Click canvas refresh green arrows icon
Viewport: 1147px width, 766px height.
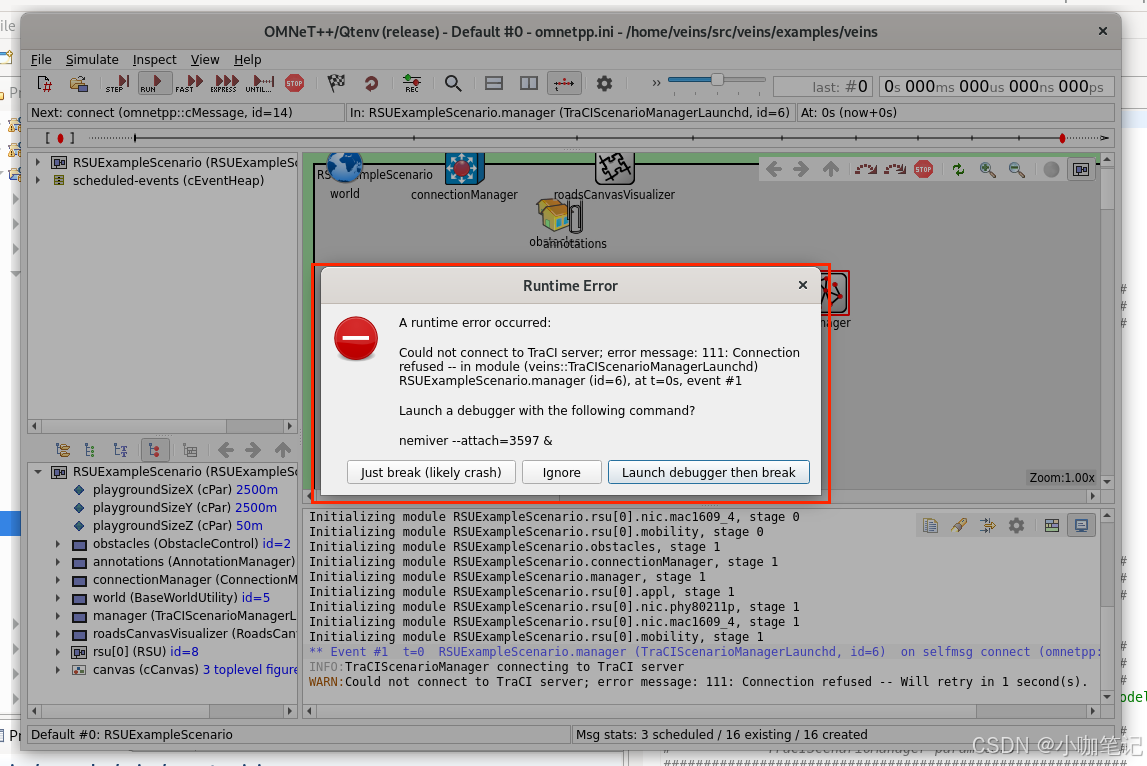tap(958, 170)
